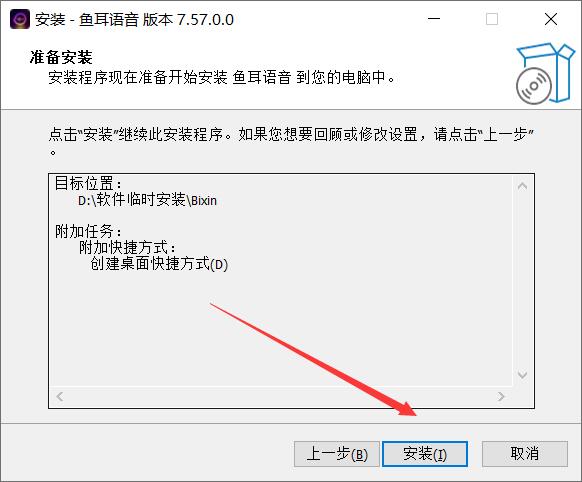Click the summary box's scroll up arrow

pos(522,186)
